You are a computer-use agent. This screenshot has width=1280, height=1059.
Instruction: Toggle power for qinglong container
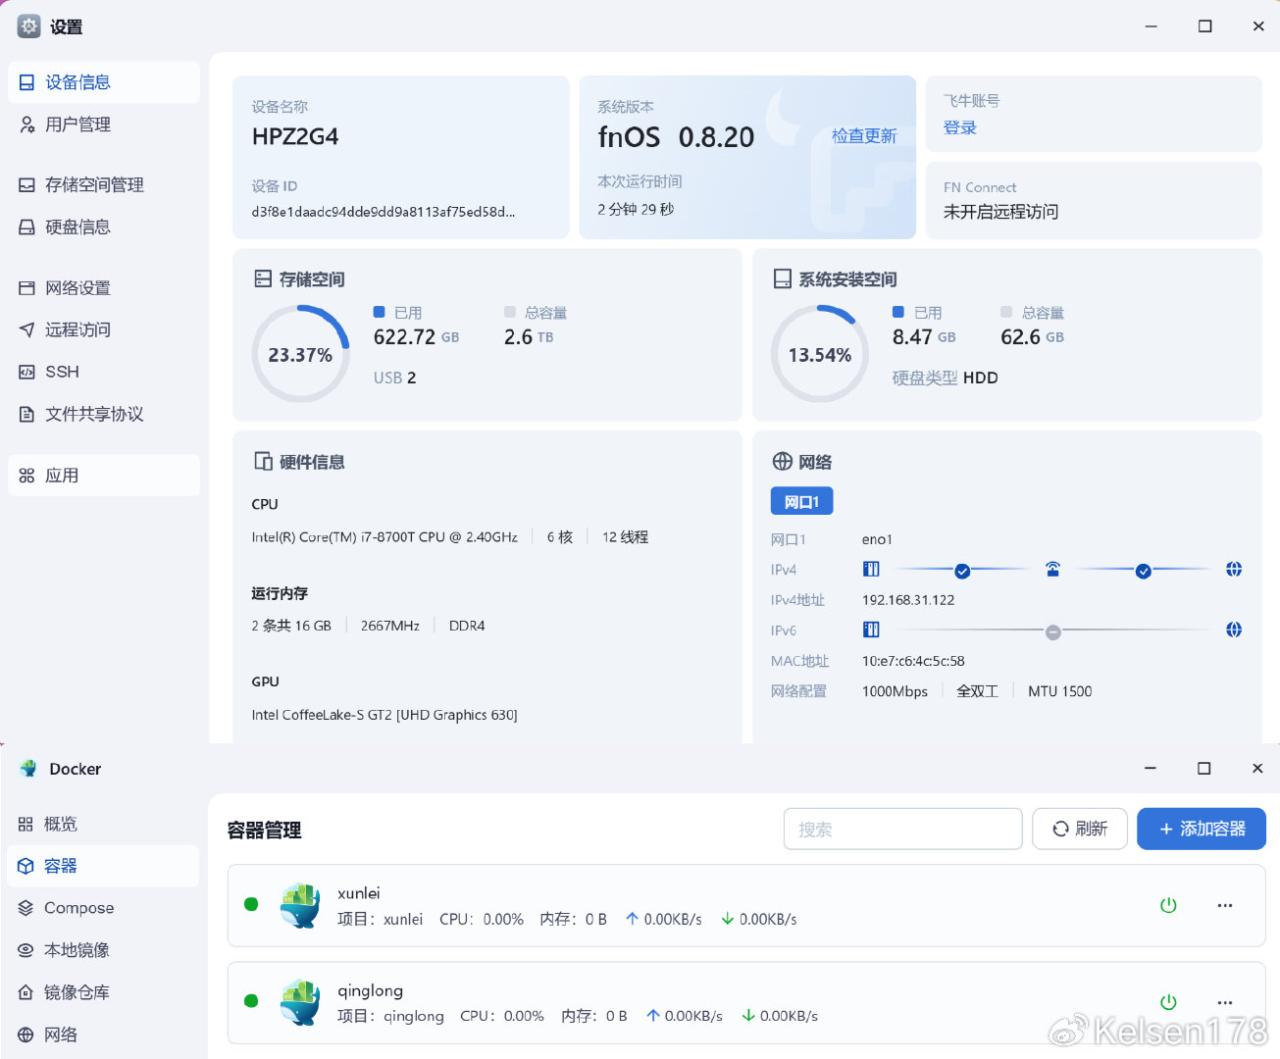click(x=1168, y=1002)
